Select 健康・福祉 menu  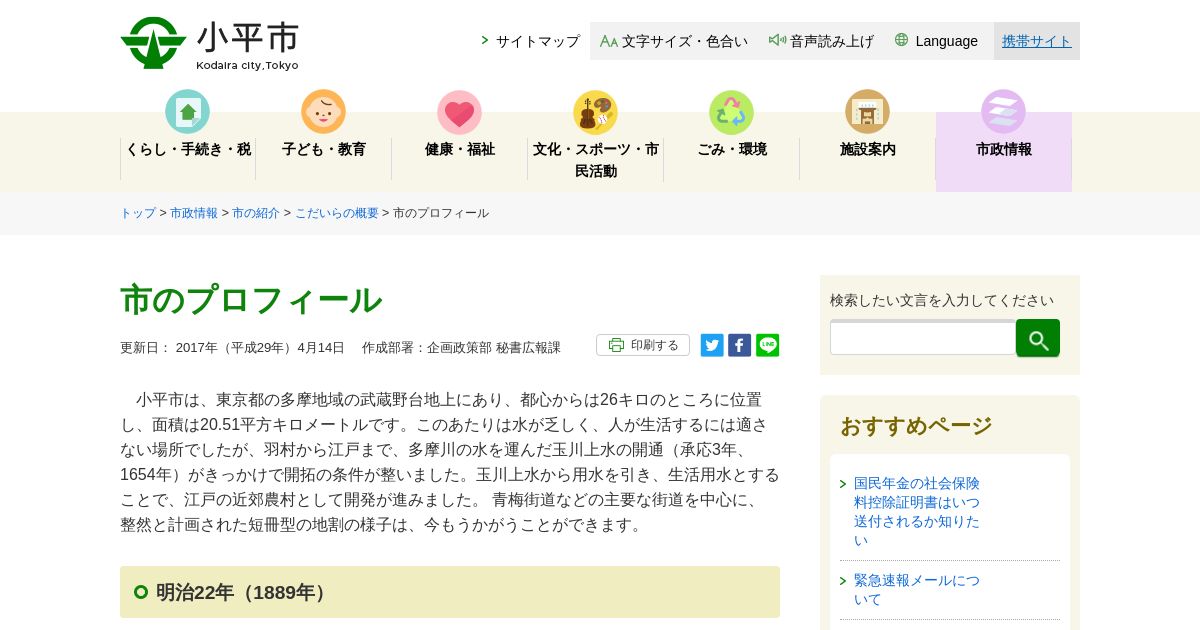tap(460, 149)
